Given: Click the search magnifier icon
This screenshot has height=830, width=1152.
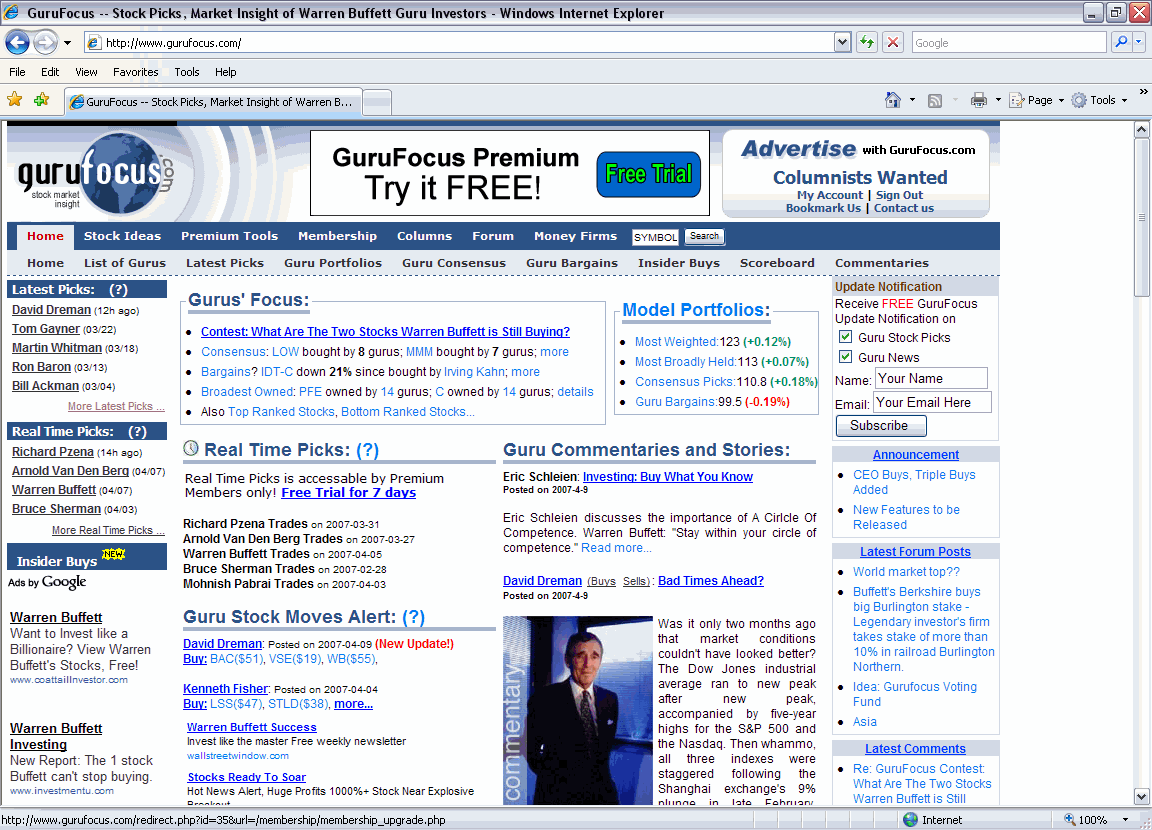Looking at the screenshot, I should pos(1121,42).
